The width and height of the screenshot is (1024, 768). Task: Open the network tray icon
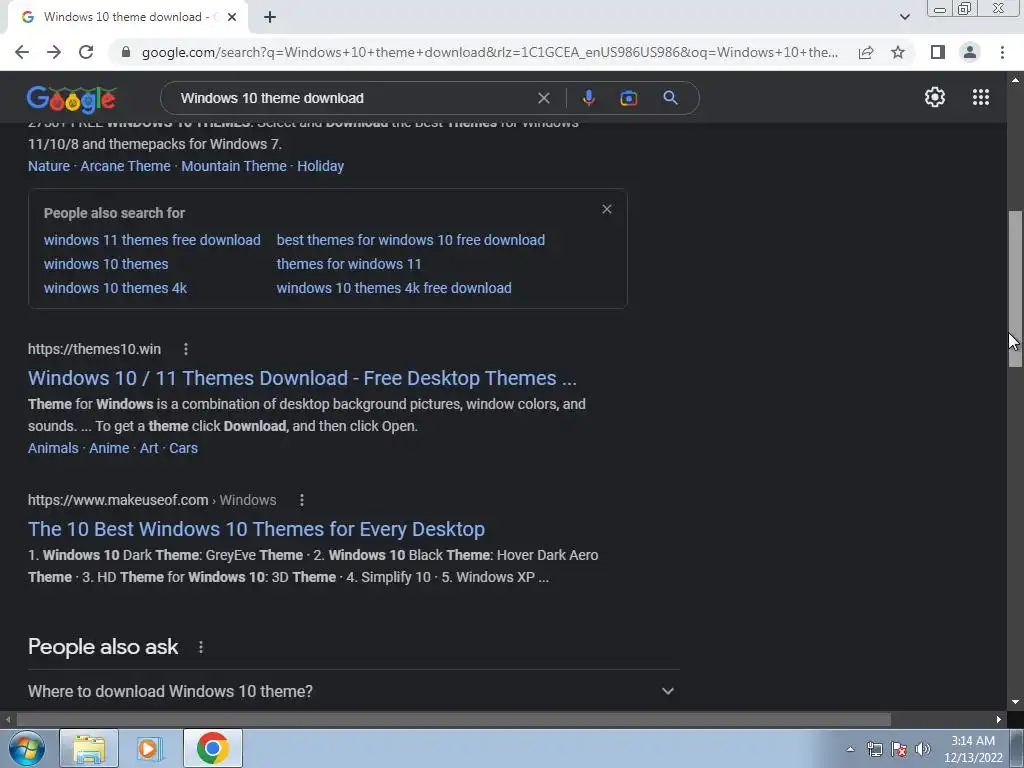point(874,749)
